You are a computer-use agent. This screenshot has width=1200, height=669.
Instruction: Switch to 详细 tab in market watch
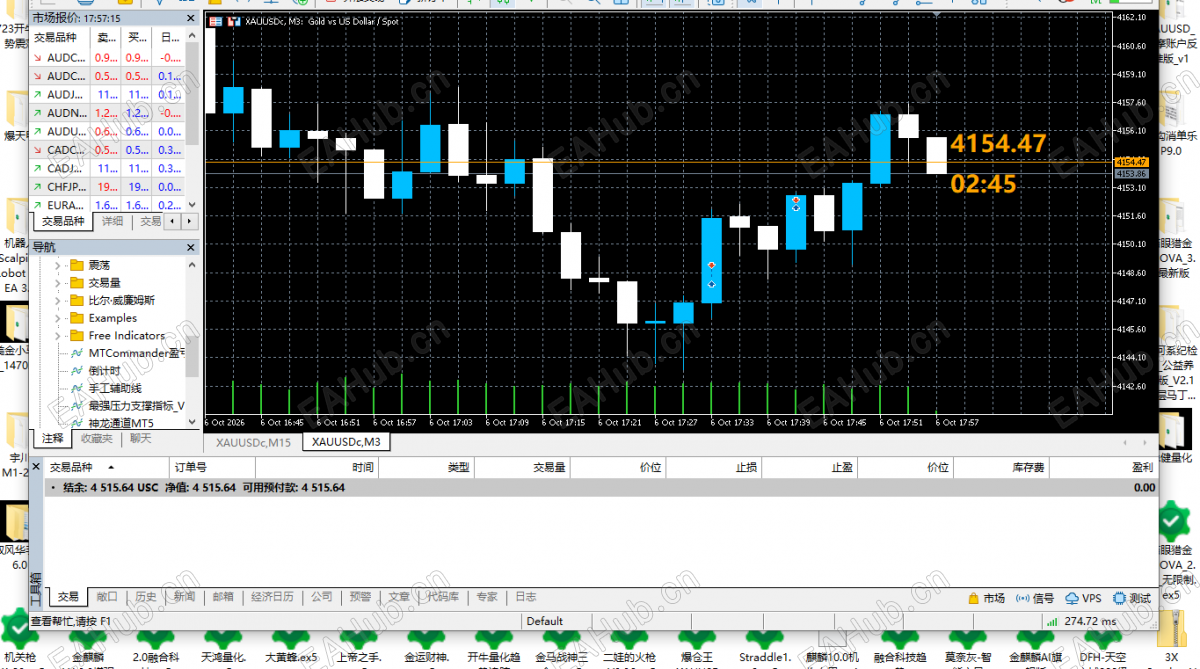click(113, 221)
